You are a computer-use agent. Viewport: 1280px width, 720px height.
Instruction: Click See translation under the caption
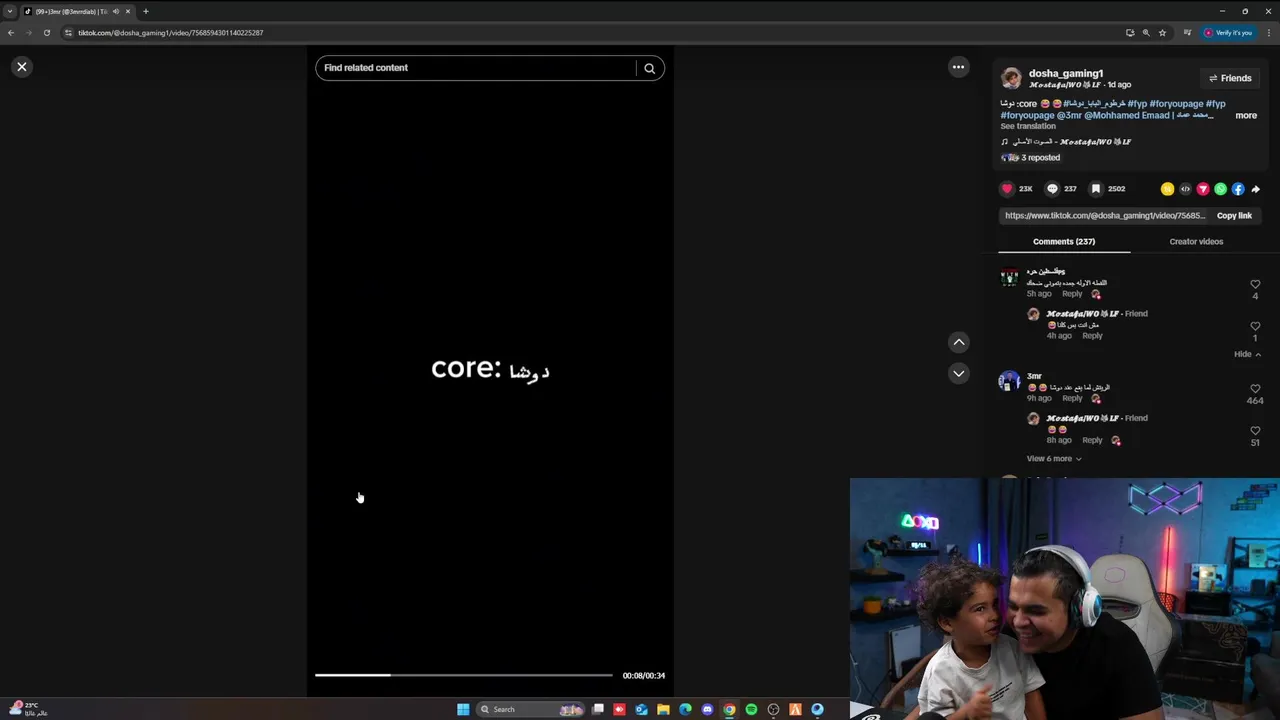pos(1028,126)
